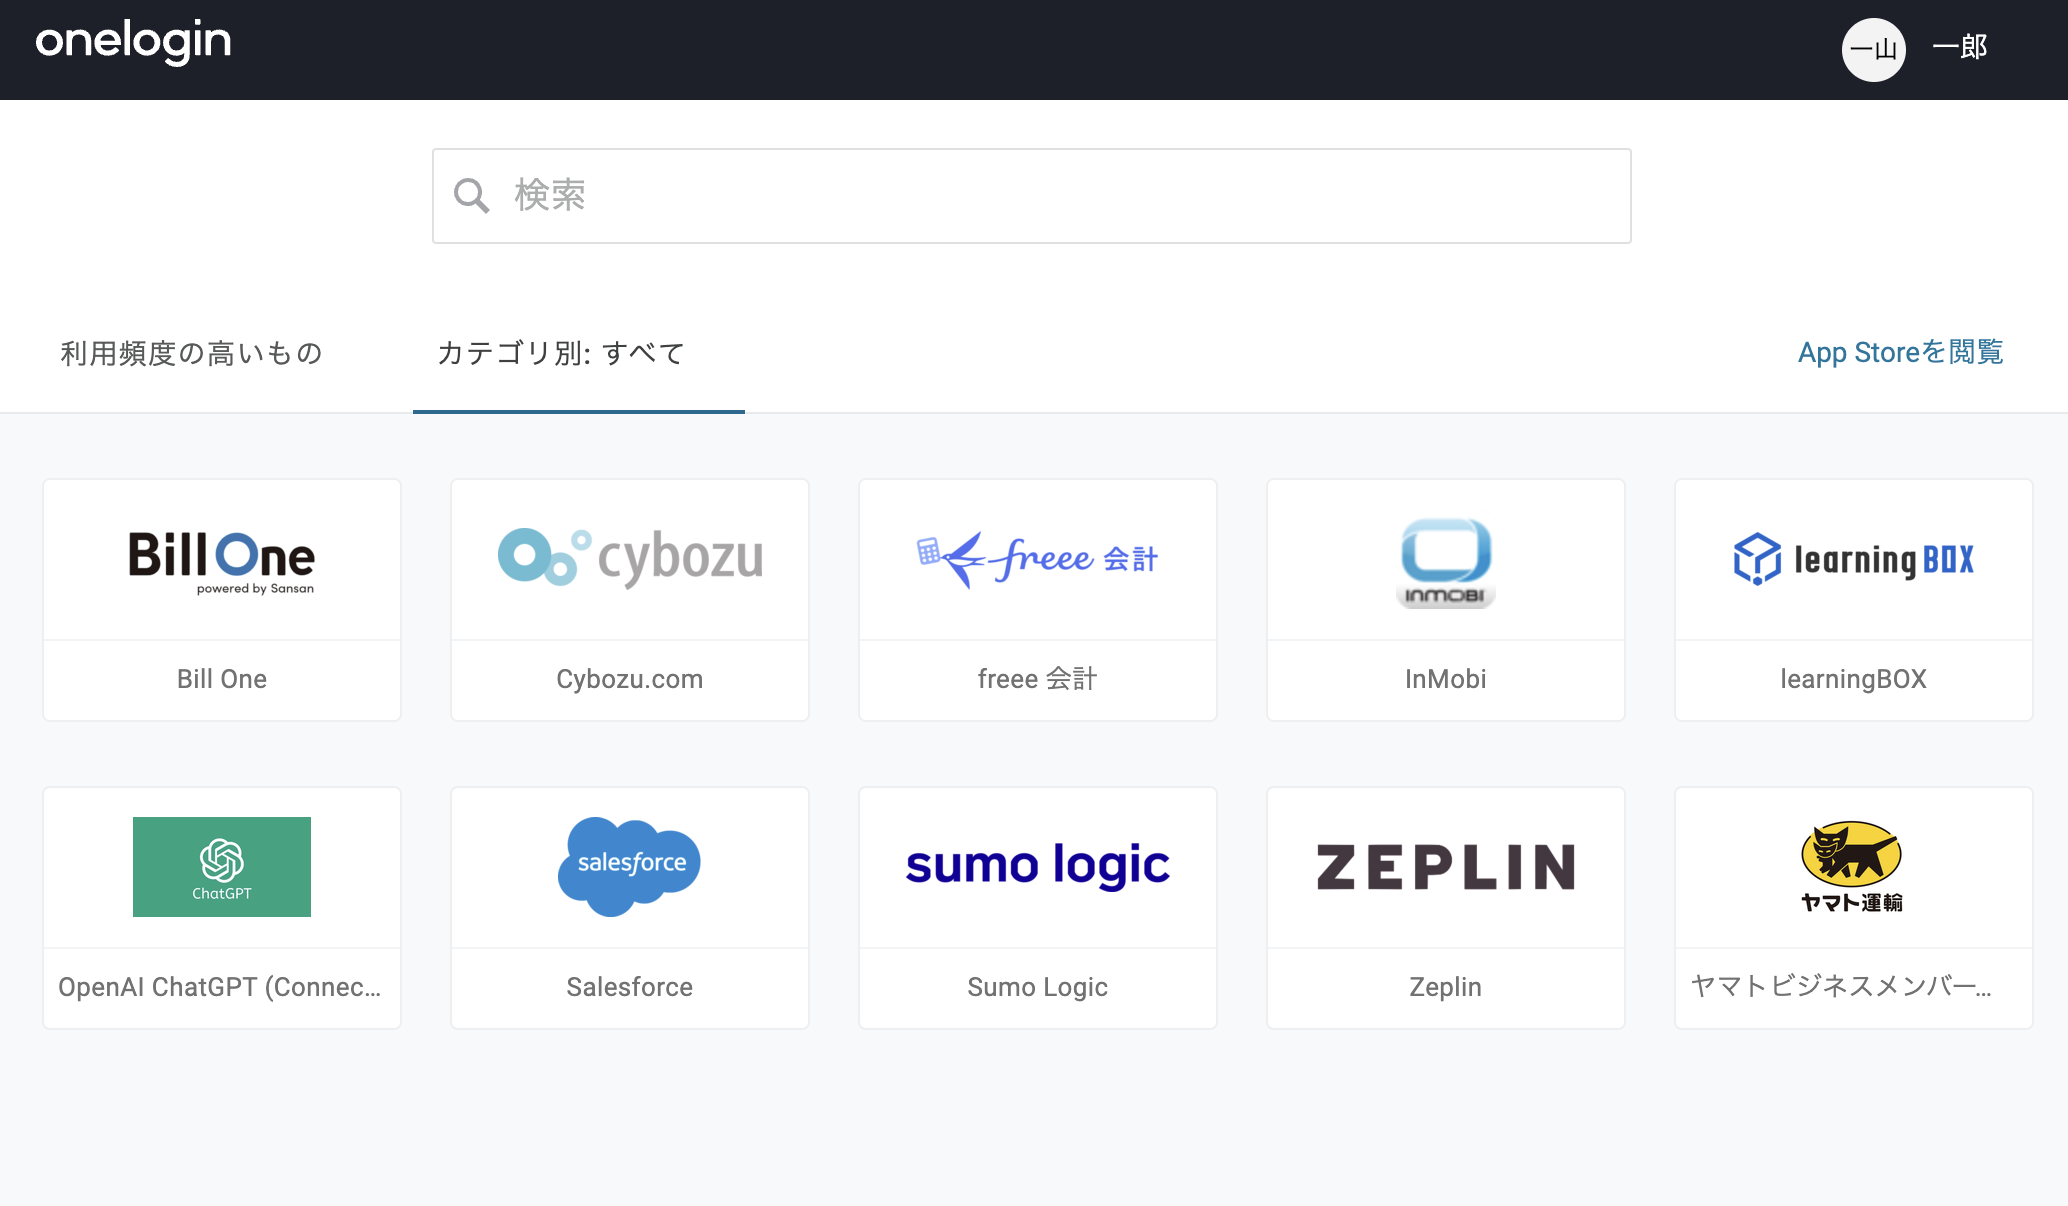Click the Cybozu.com label
The height and width of the screenshot is (1206, 2068).
point(629,679)
